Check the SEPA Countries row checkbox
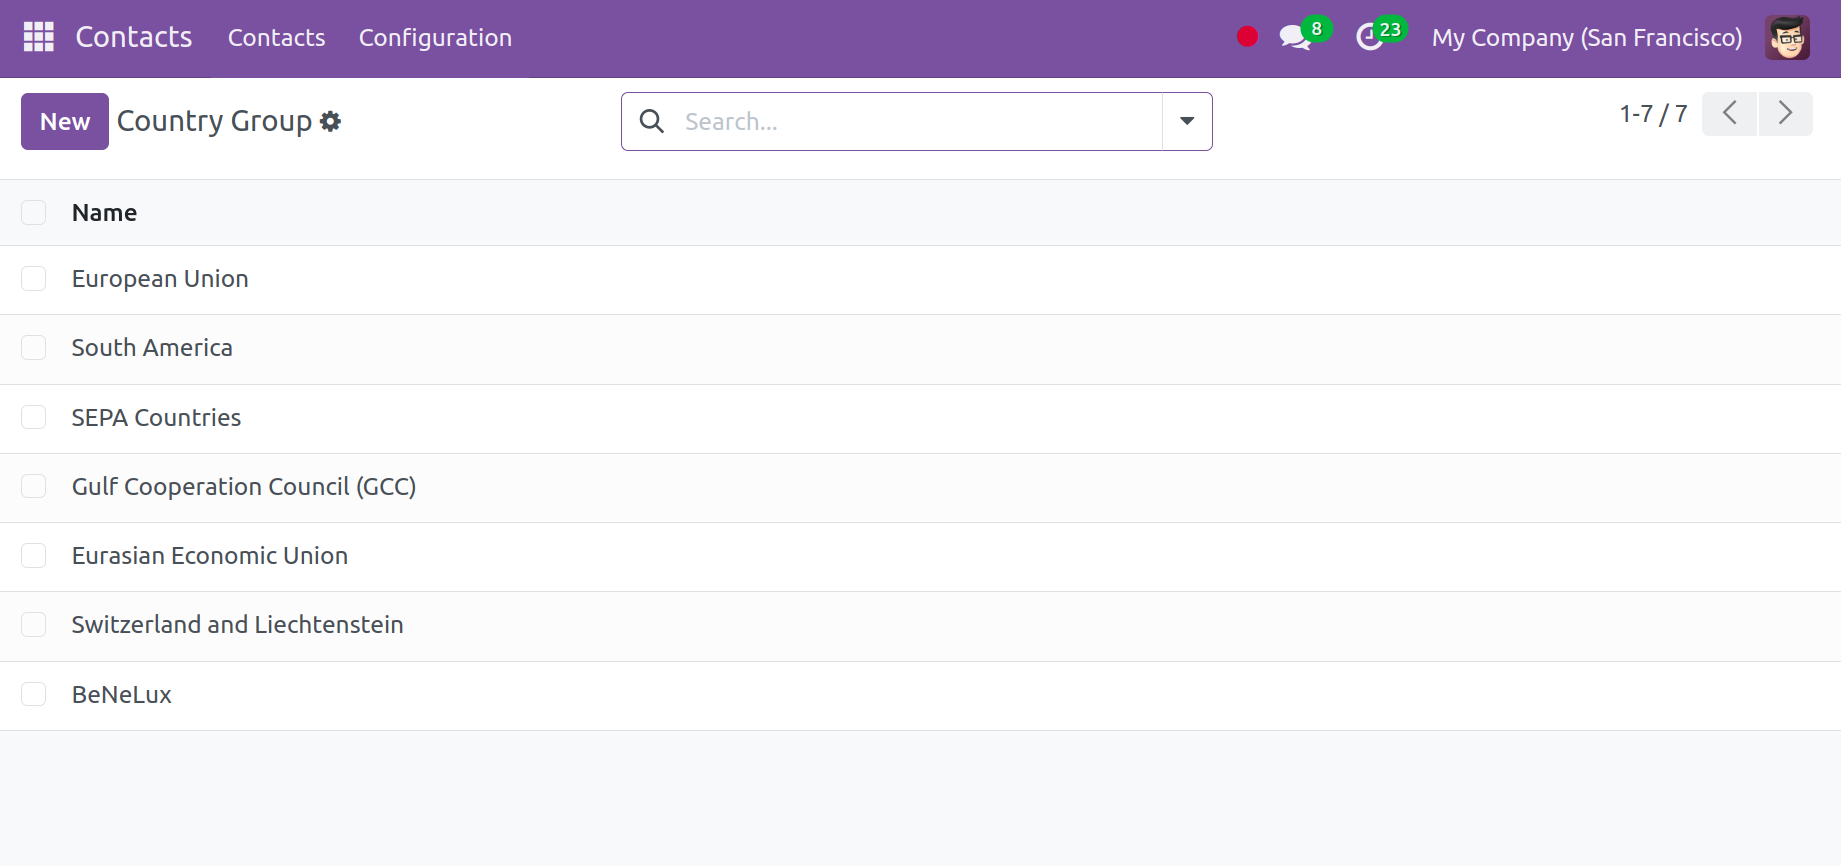 [x=34, y=417]
